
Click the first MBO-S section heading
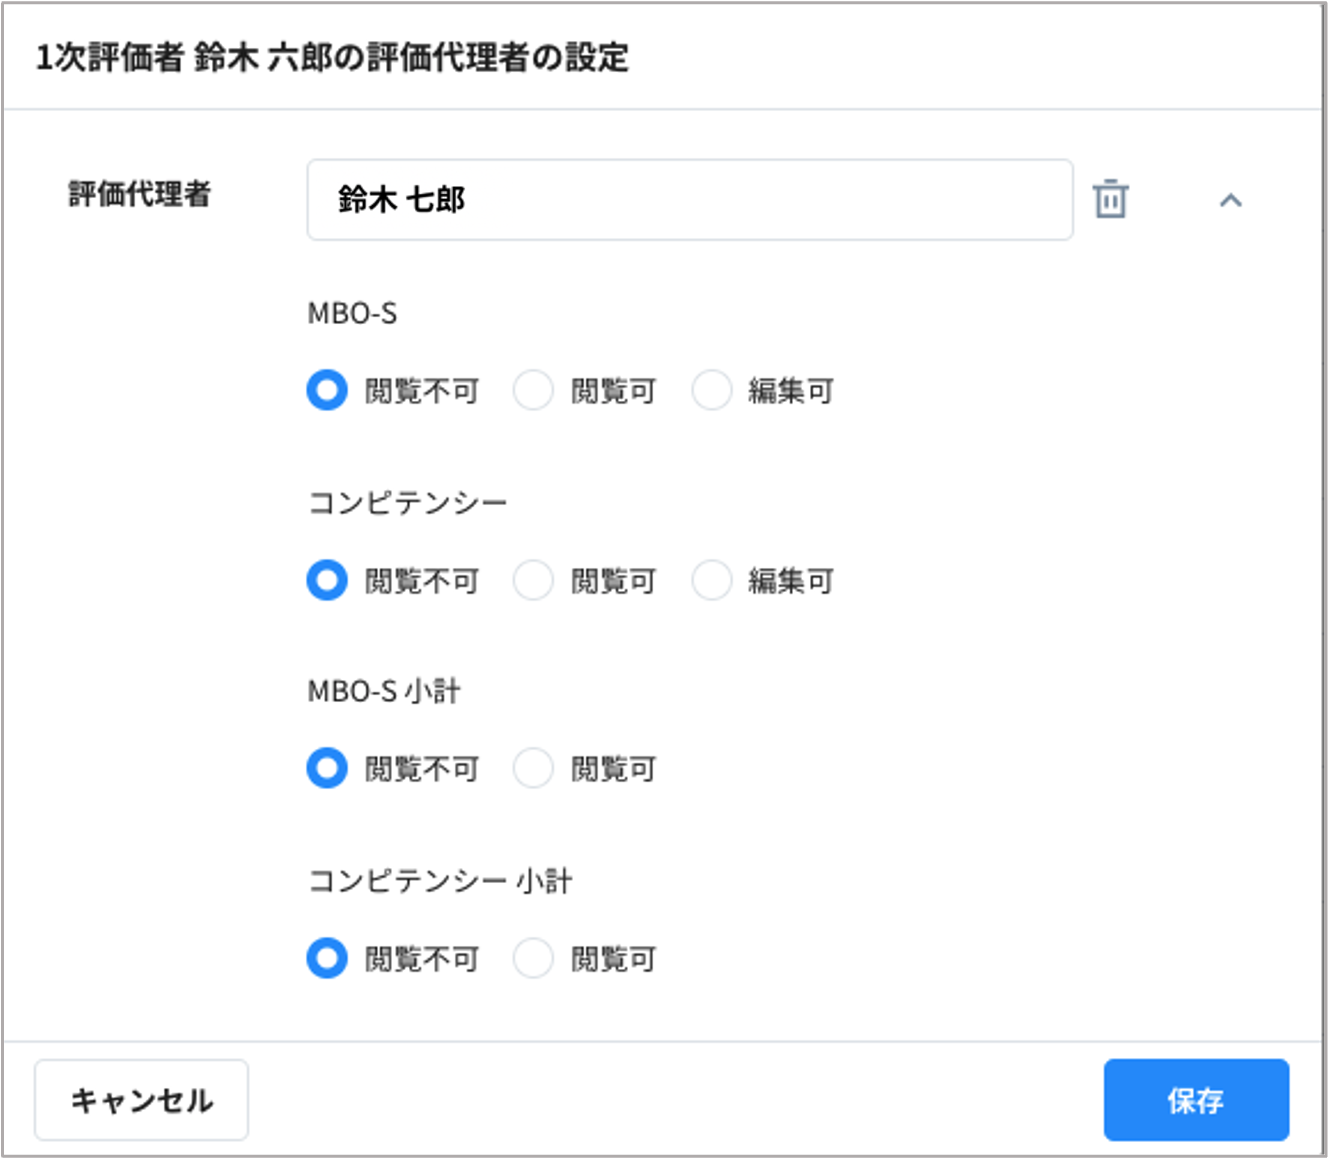point(352,314)
